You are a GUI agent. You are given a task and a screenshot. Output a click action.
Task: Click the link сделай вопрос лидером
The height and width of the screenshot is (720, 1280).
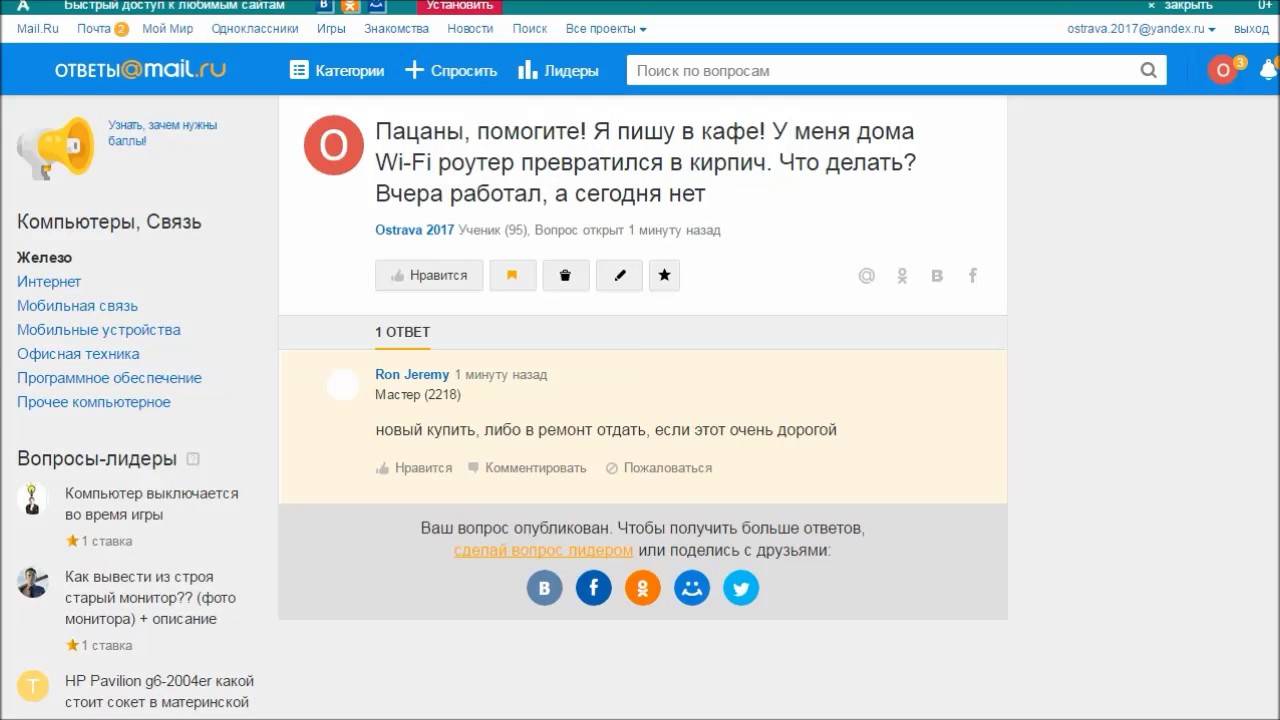[x=543, y=550]
